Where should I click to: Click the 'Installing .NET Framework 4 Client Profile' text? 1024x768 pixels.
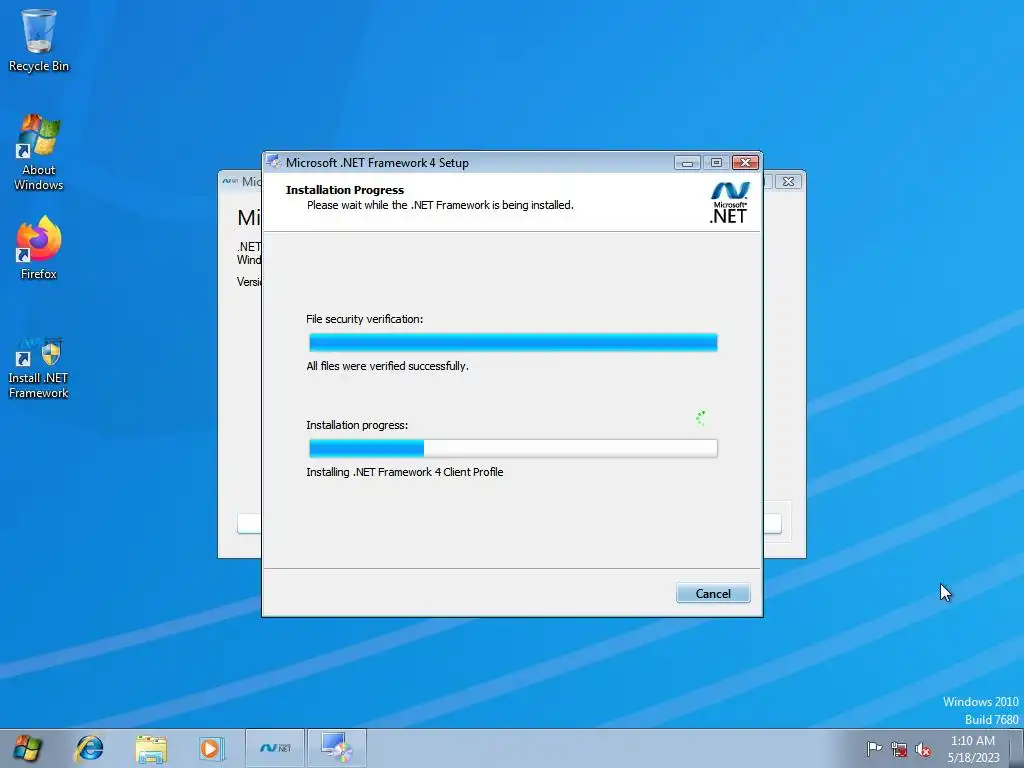(405, 472)
